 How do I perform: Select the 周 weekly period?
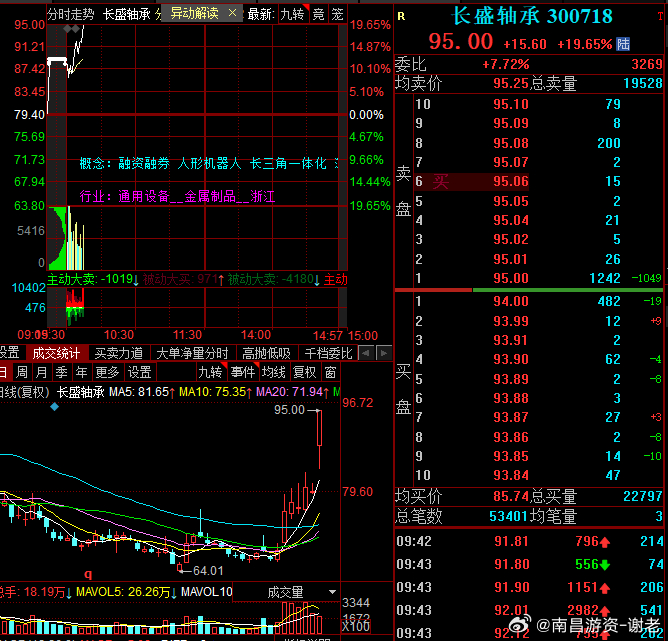[22, 372]
